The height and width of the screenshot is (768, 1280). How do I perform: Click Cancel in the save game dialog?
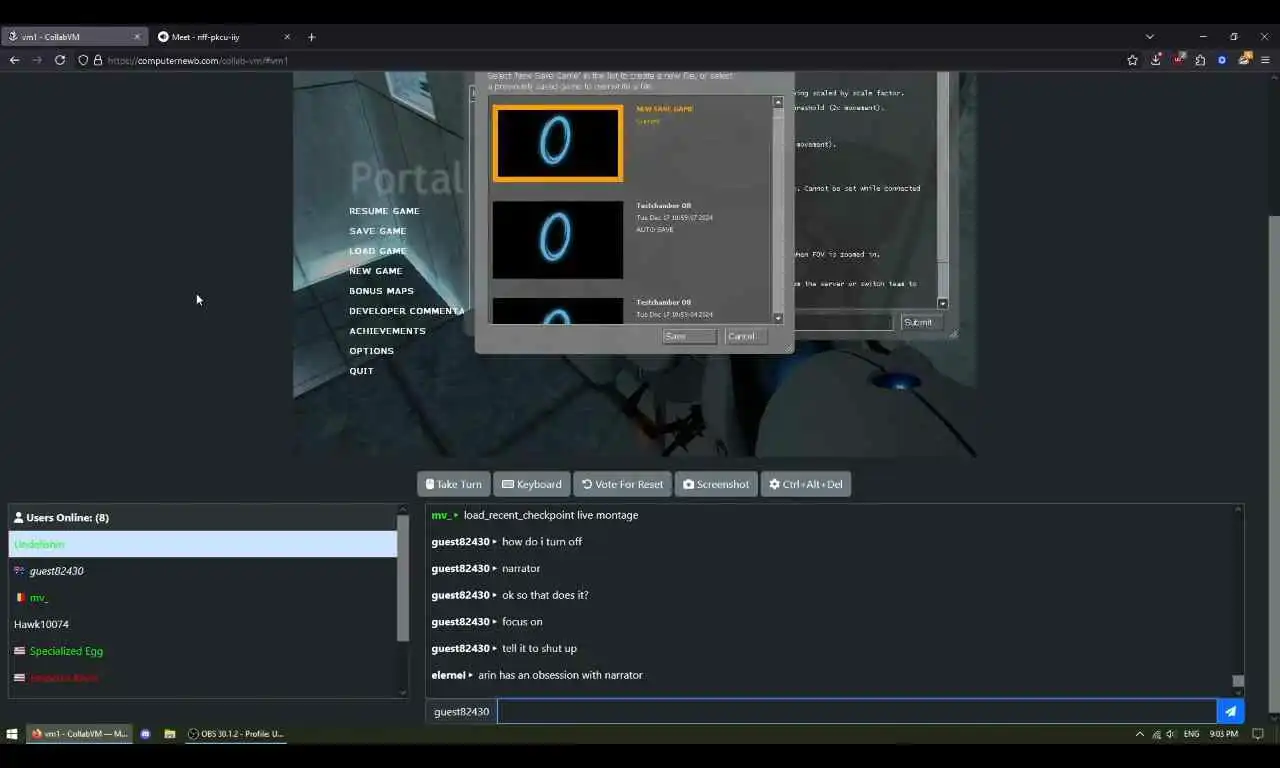coord(746,336)
